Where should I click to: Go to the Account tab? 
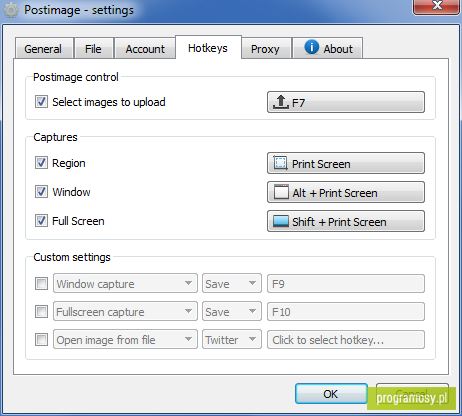click(x=145, y=49)
